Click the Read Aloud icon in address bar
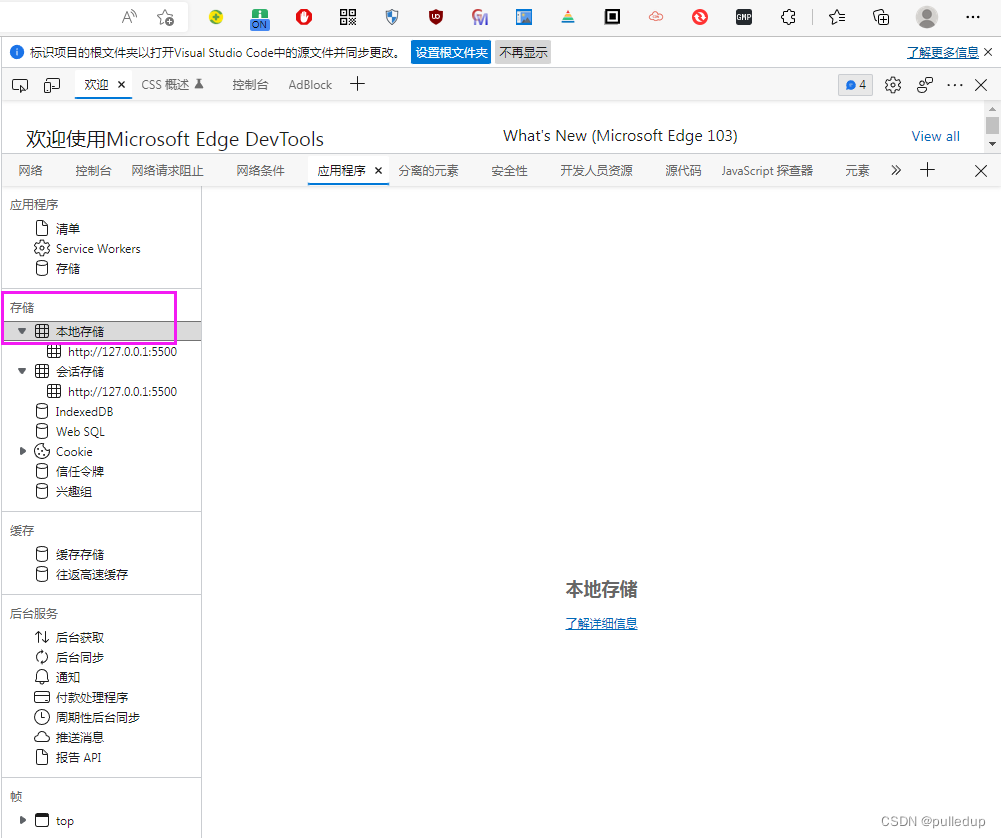Screen dimensions: 1001x838 130,17
